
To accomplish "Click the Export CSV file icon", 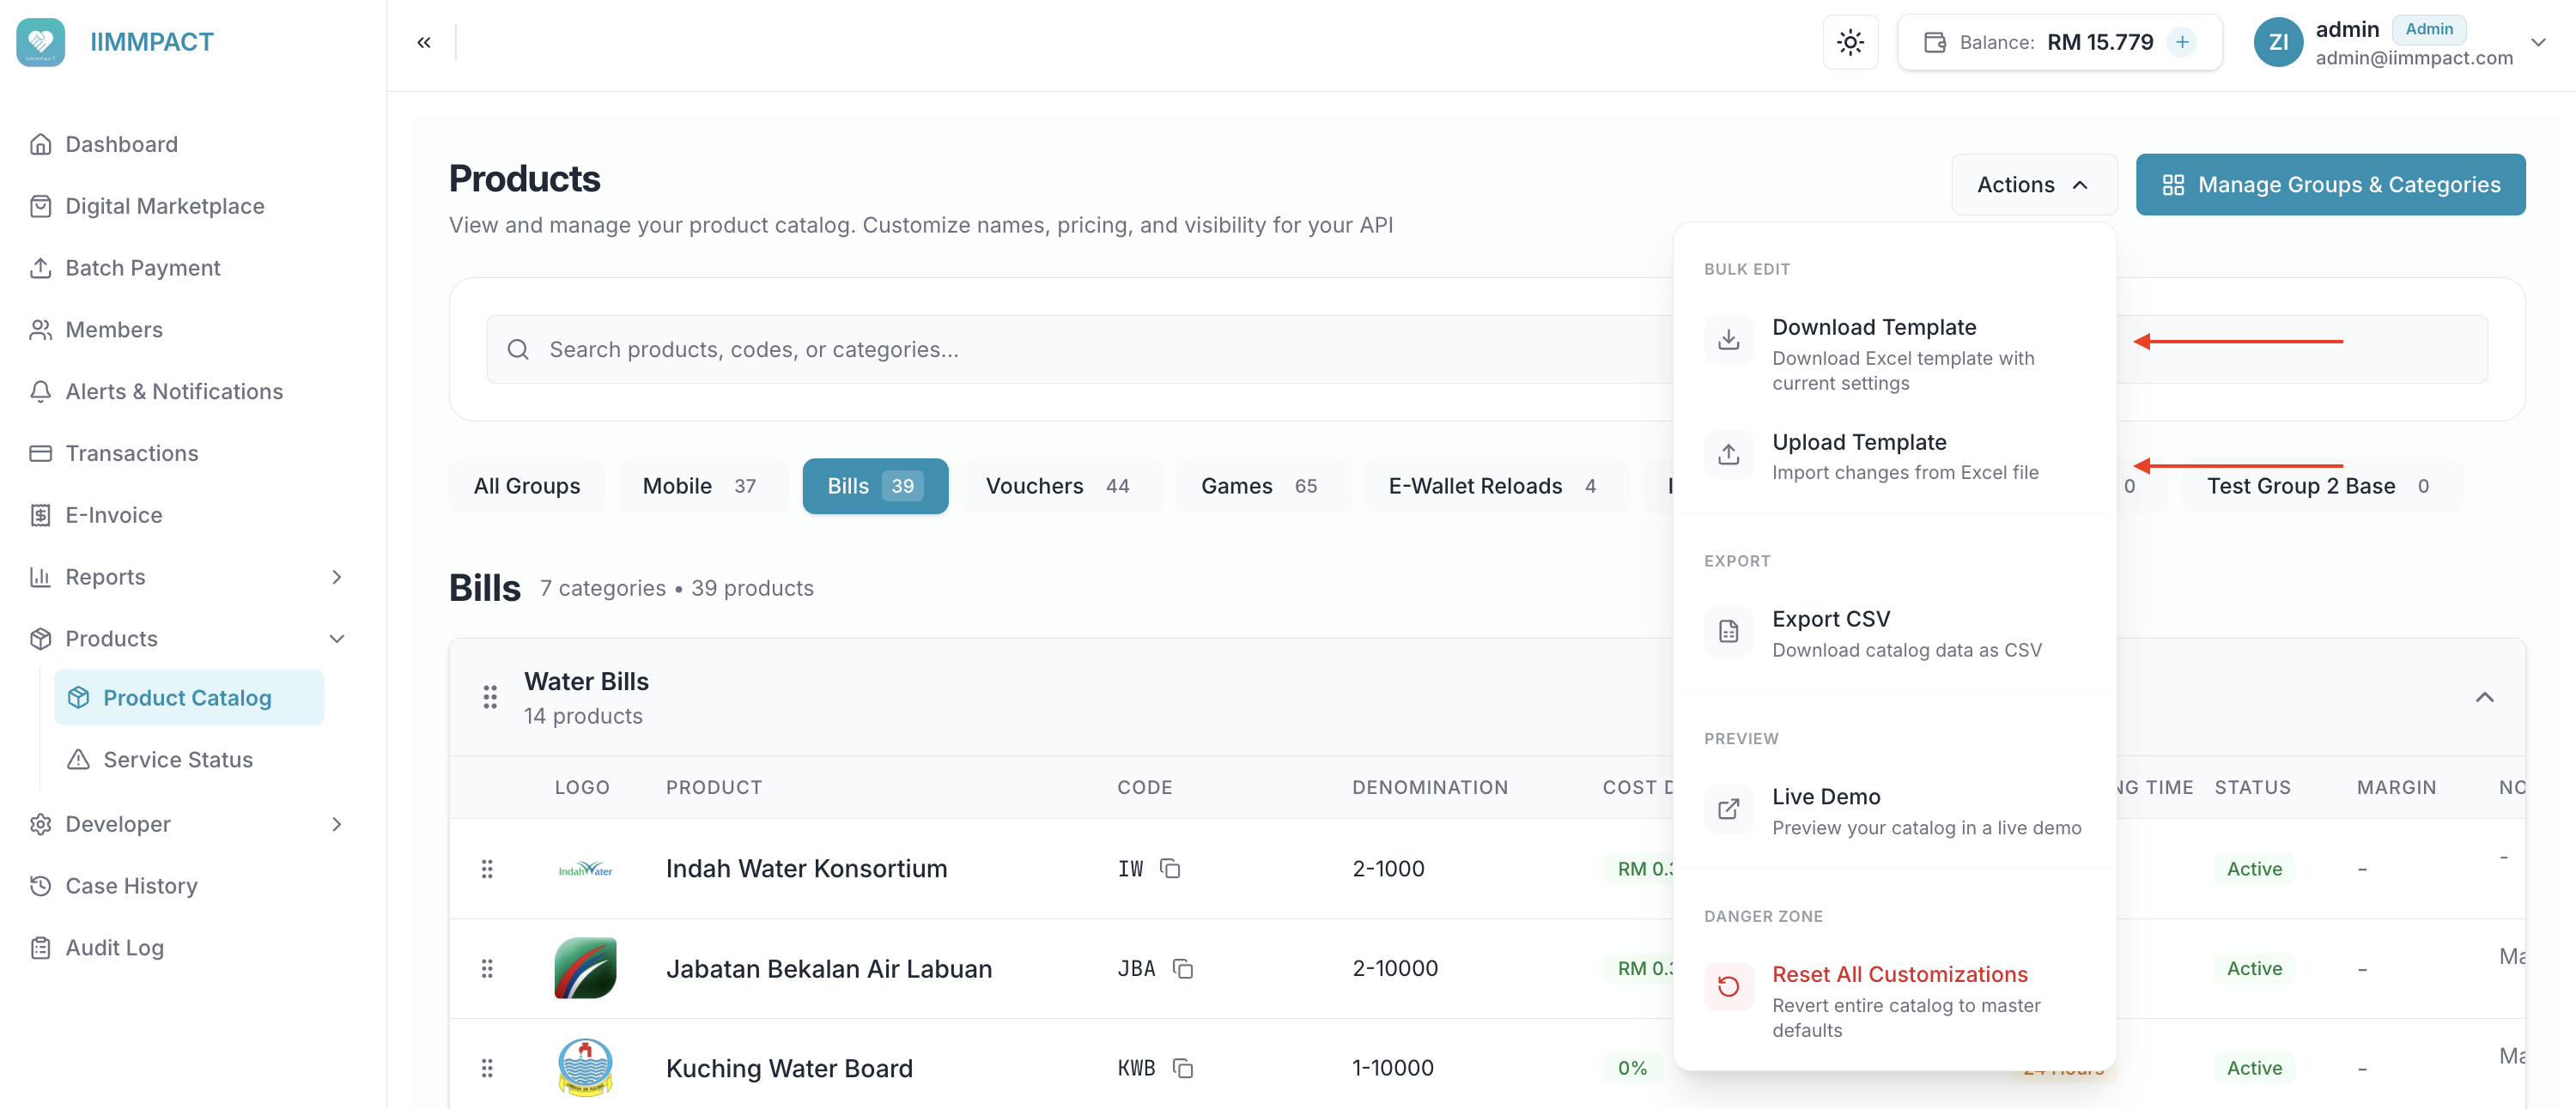I will (1728, 631).
